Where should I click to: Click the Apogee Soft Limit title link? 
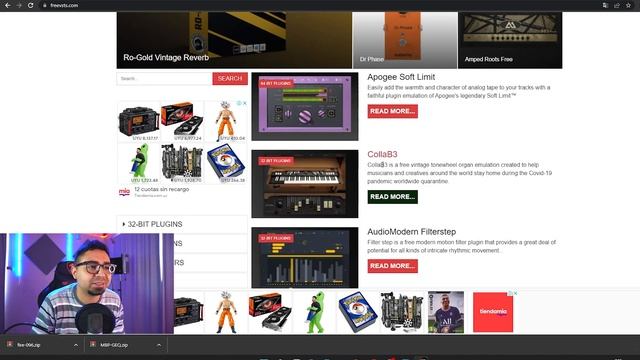coord(401,77)
